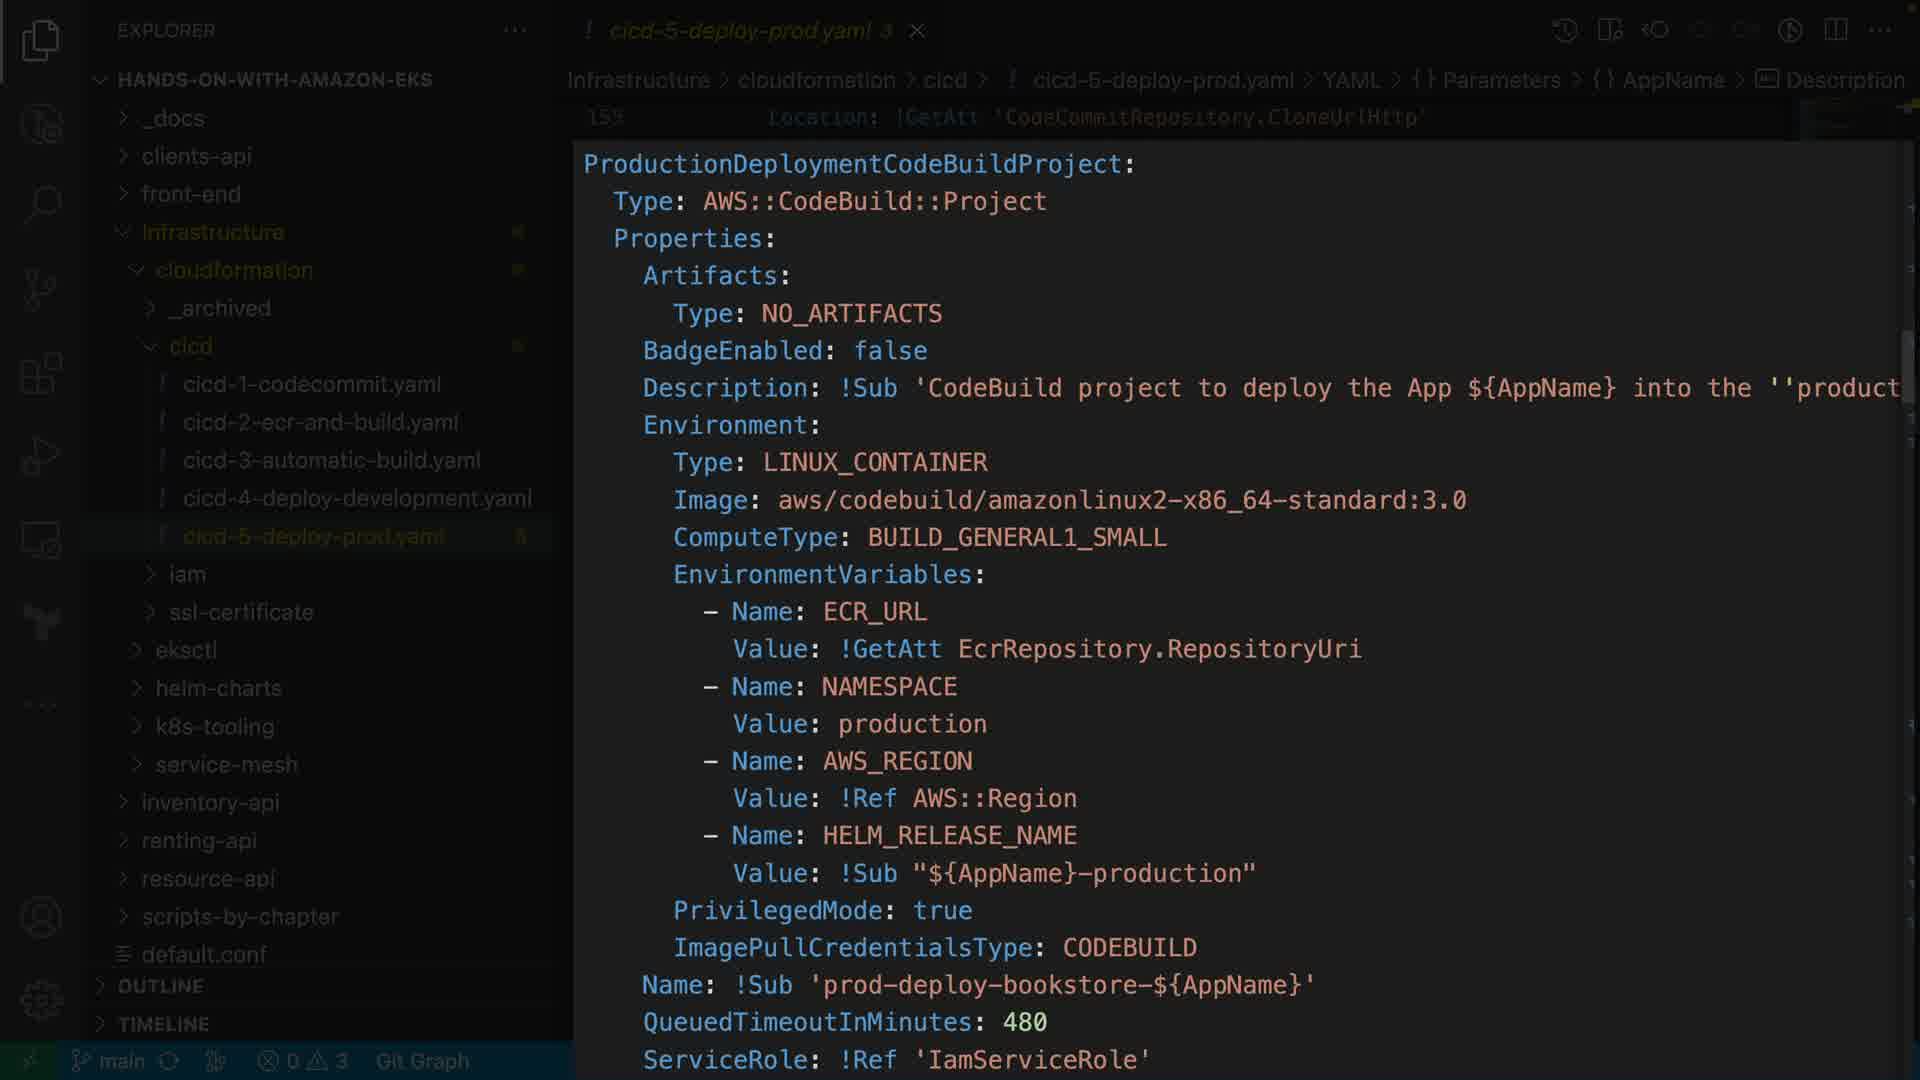Expand the OUTLINE section
The image size is (1920, 1080).
pos(160,986)
